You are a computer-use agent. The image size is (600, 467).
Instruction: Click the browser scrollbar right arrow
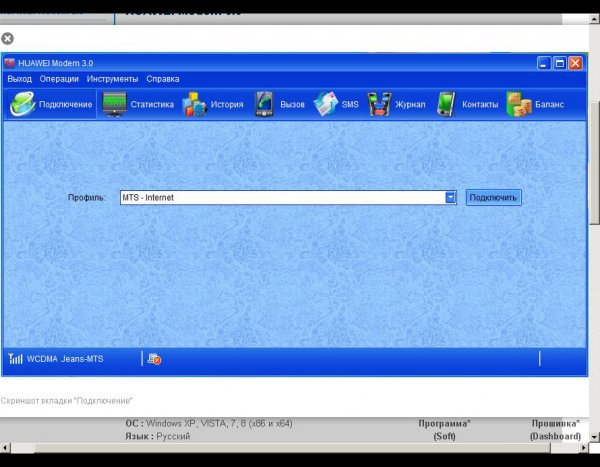584,447
